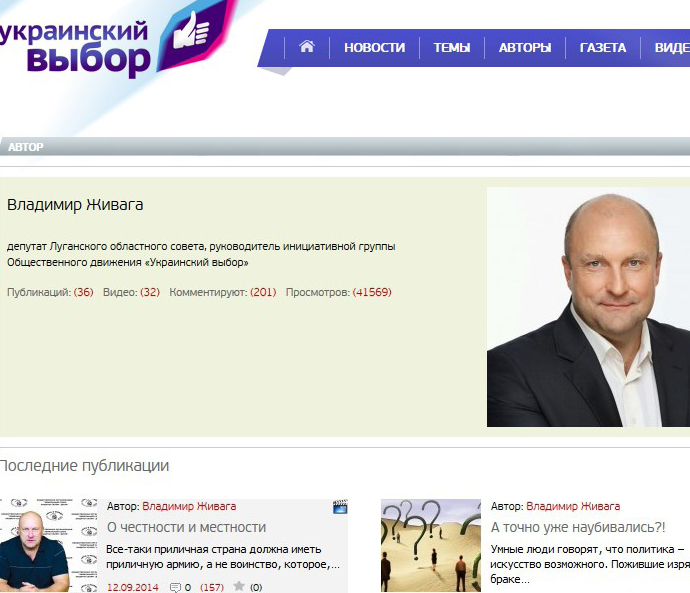Click the home icon in navigation bar
Viewport: 690px width, 593px height.
pyautogui.click(x=307, y=47)
